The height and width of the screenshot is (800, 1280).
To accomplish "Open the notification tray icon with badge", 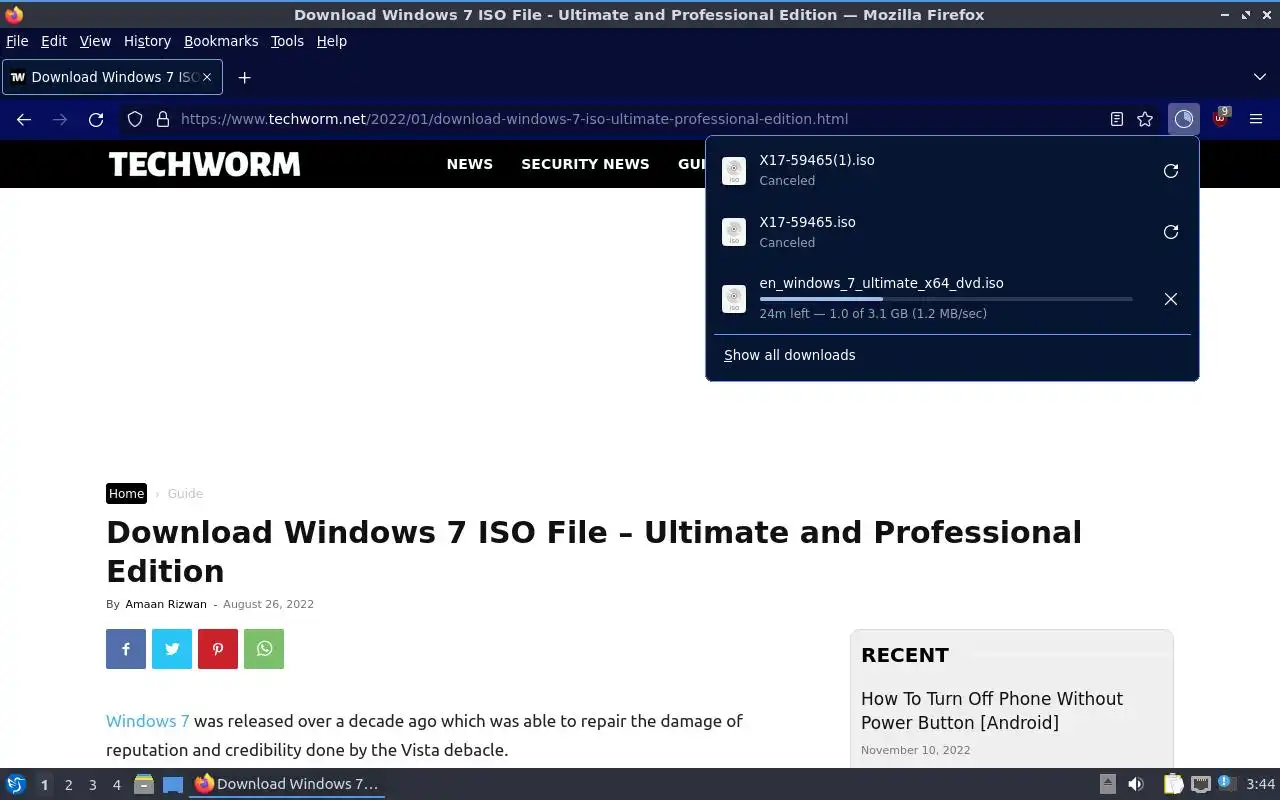I will [1227, 784].
